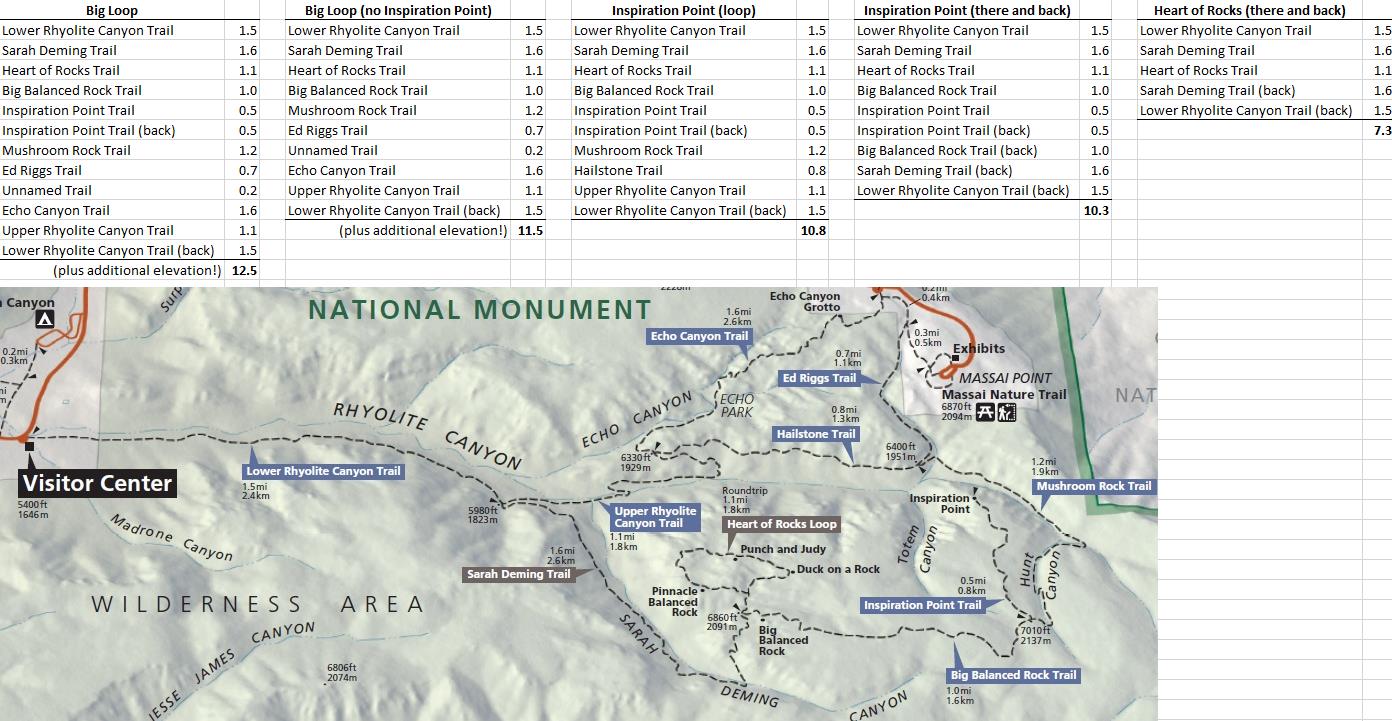Click the Ed Riggs Trail map label

point(819,378)
